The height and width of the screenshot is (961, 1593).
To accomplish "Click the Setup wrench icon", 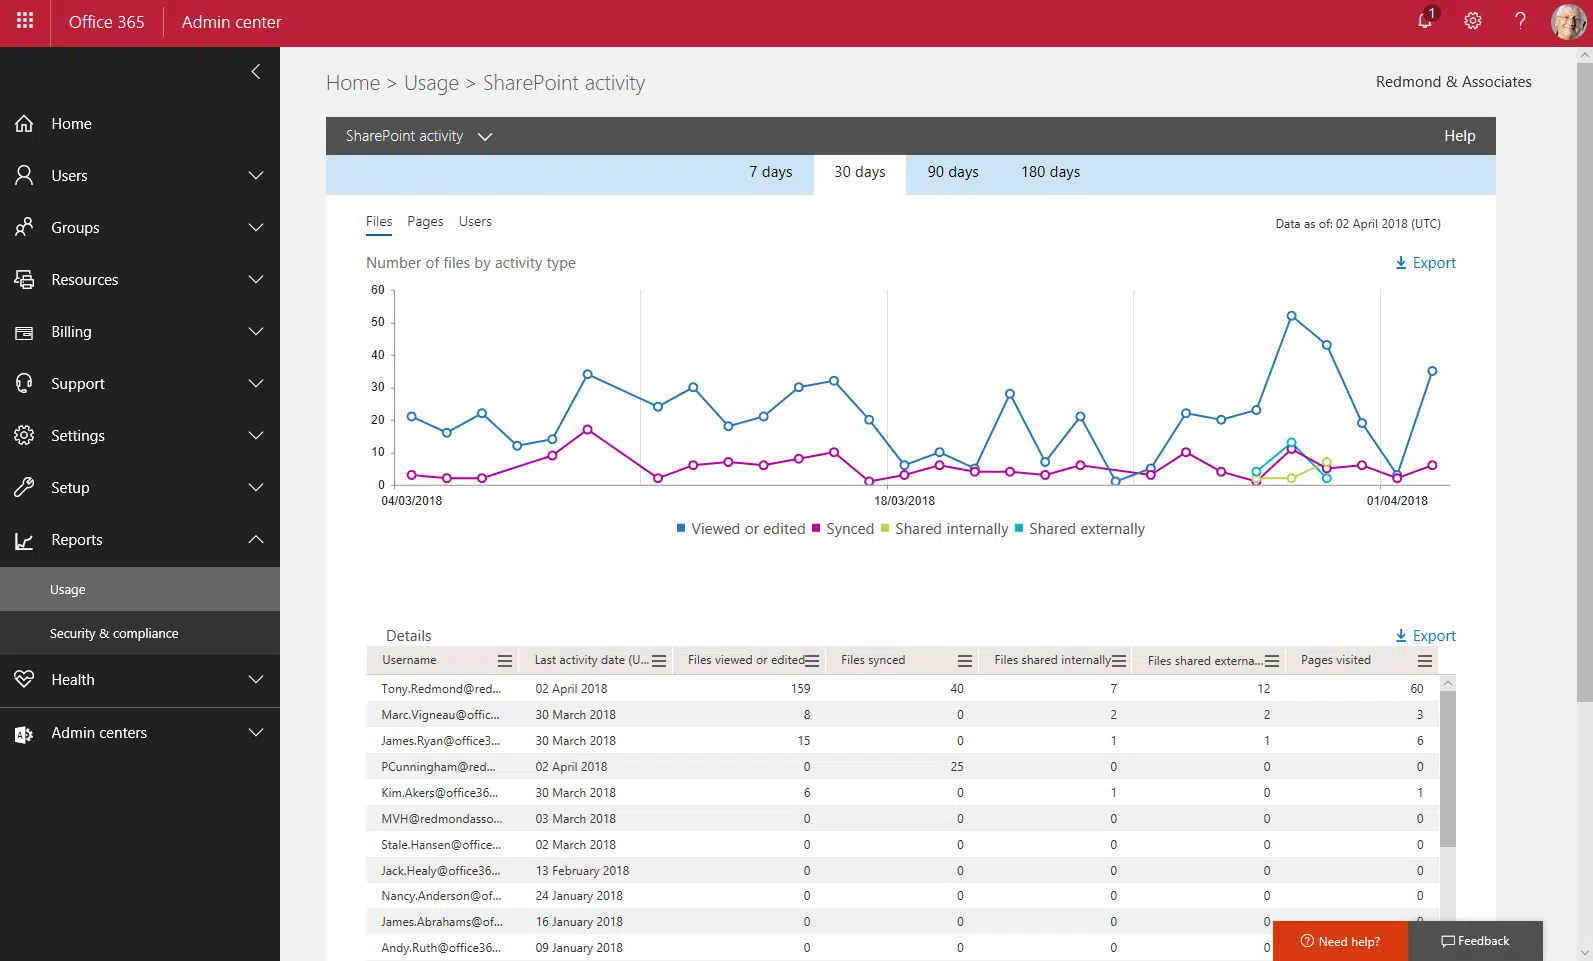I will [x=24, y=487].
